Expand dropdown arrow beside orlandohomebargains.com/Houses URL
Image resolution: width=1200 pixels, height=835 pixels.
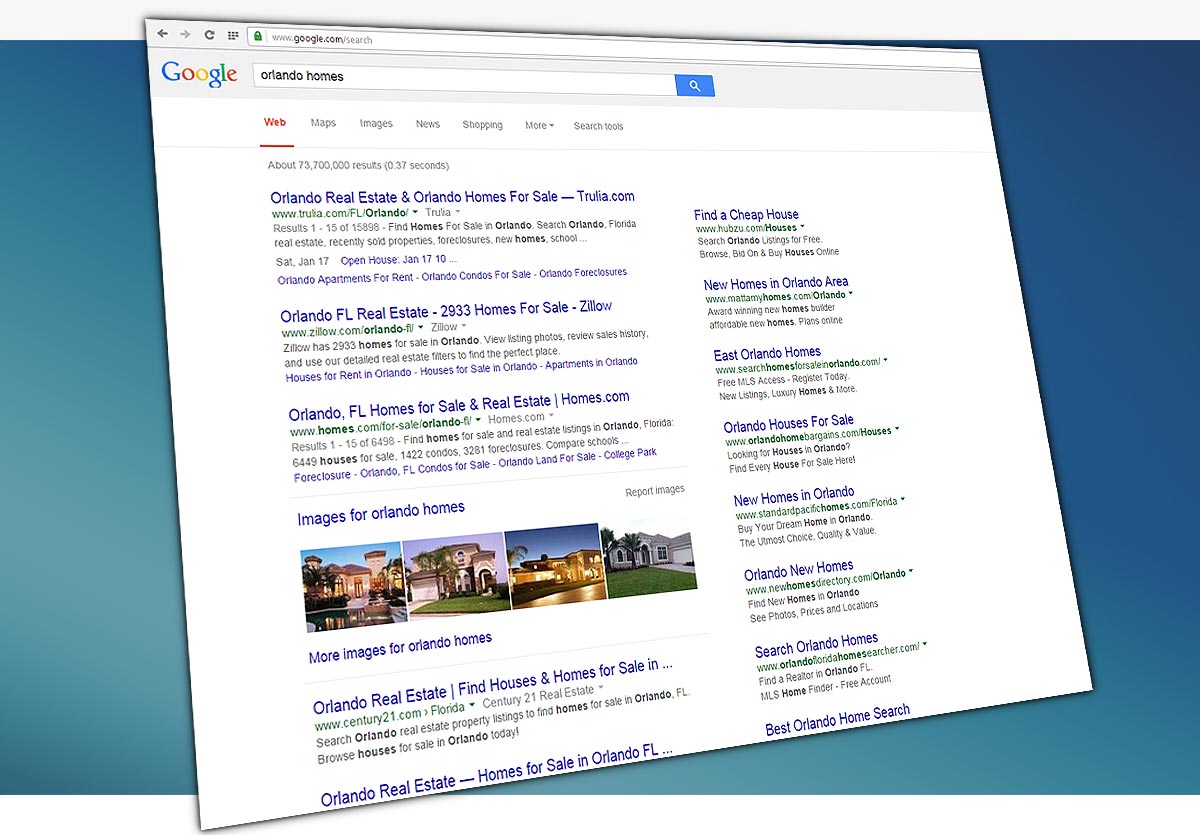tap(897, 429)
